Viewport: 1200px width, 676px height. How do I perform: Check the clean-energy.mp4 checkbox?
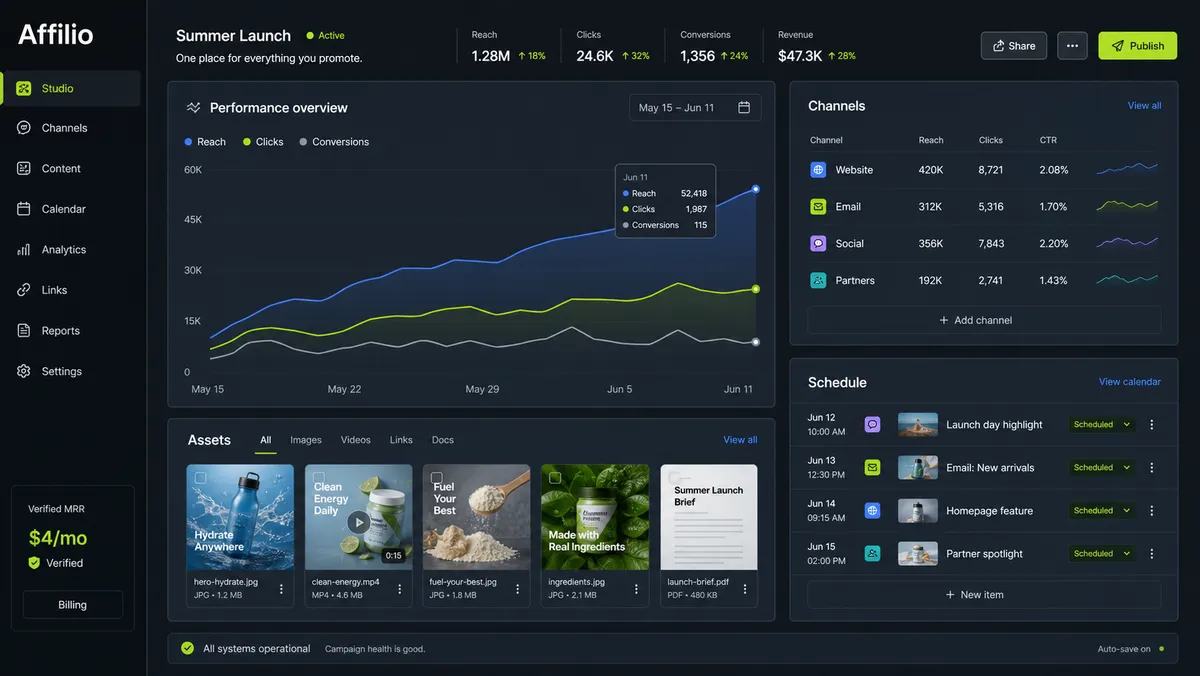click(319, 478)
